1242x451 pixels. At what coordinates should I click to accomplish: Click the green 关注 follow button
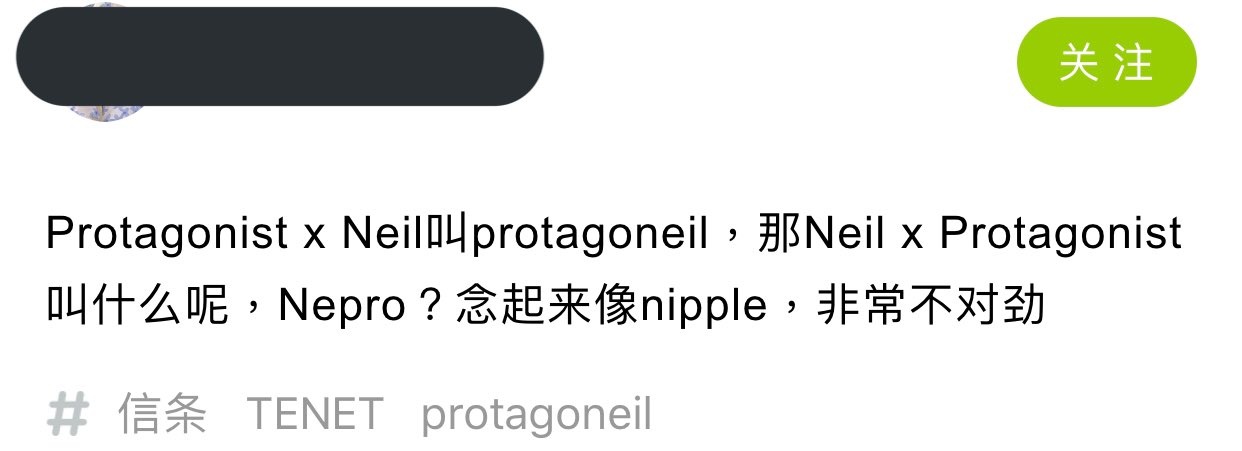pos(1106,62)
